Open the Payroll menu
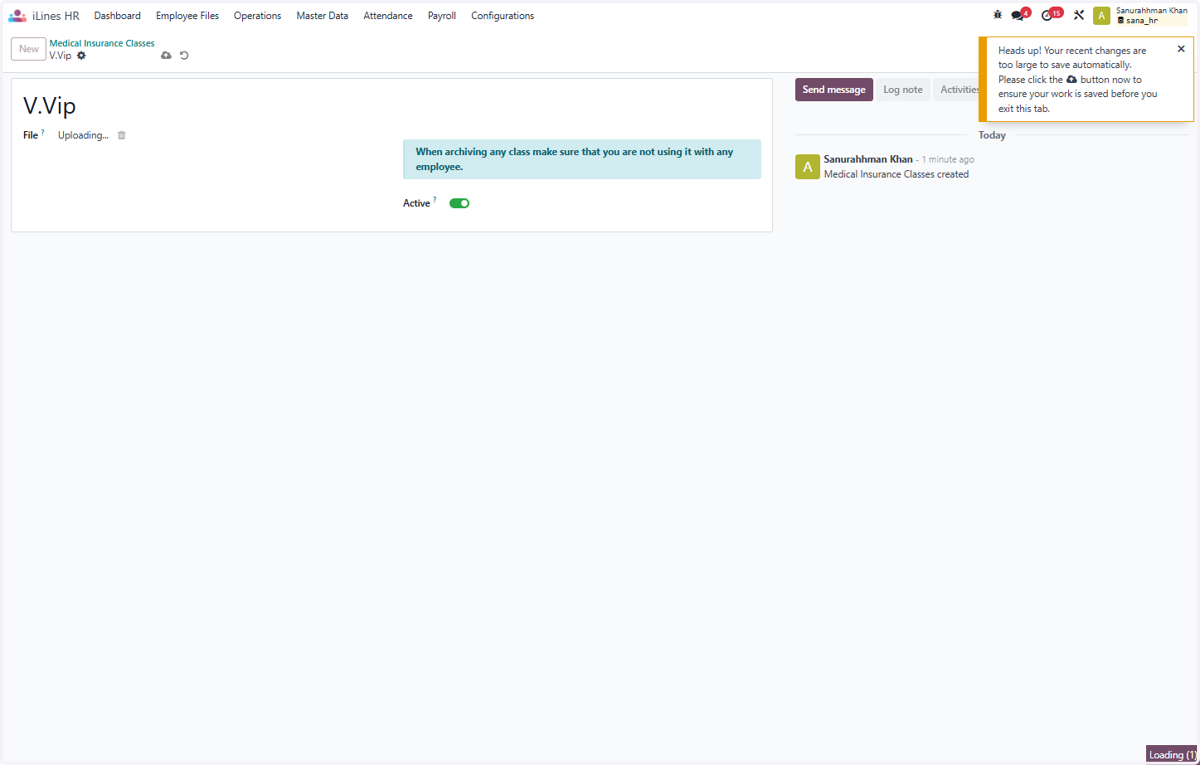The height and width of the screenshot is (765, 1200). coord(442,15)
